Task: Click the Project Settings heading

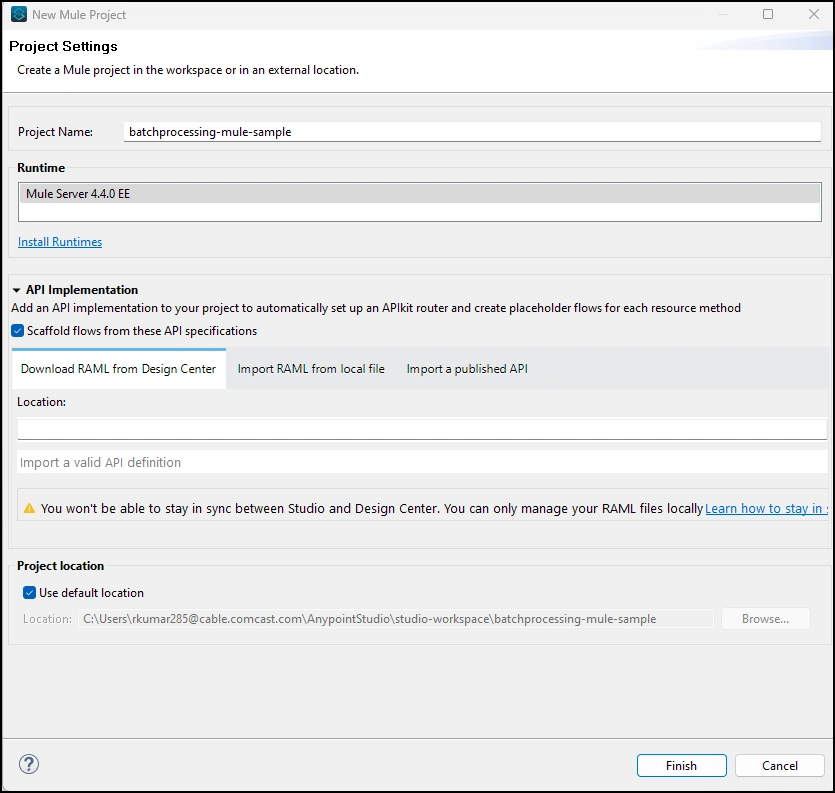Action: 63,46
